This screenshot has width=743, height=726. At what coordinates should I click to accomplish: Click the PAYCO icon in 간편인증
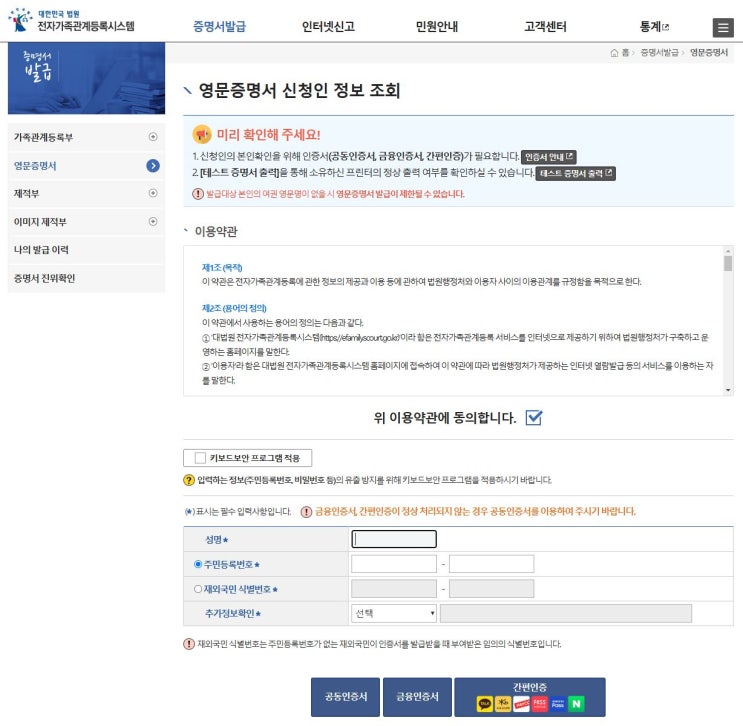point(521,704)
